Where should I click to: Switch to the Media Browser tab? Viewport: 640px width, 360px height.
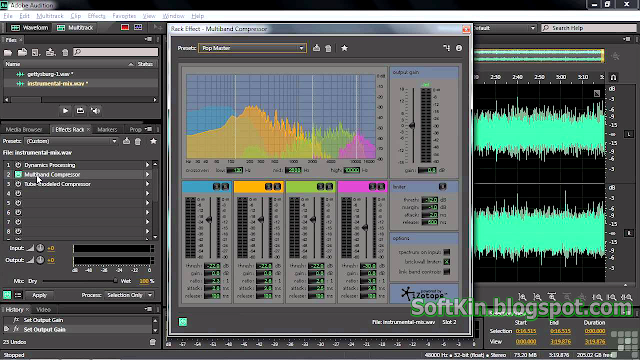click(x=24, y=129)
